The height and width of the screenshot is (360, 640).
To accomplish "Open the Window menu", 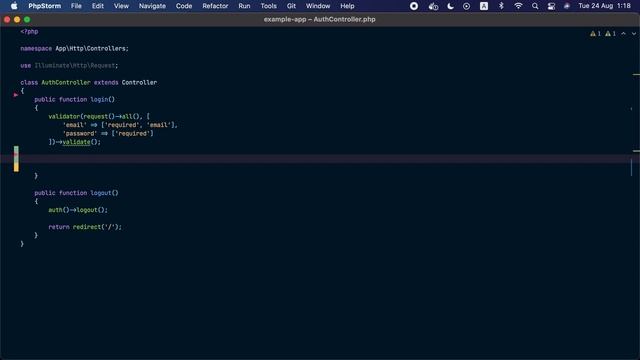I will click(318, 6).
